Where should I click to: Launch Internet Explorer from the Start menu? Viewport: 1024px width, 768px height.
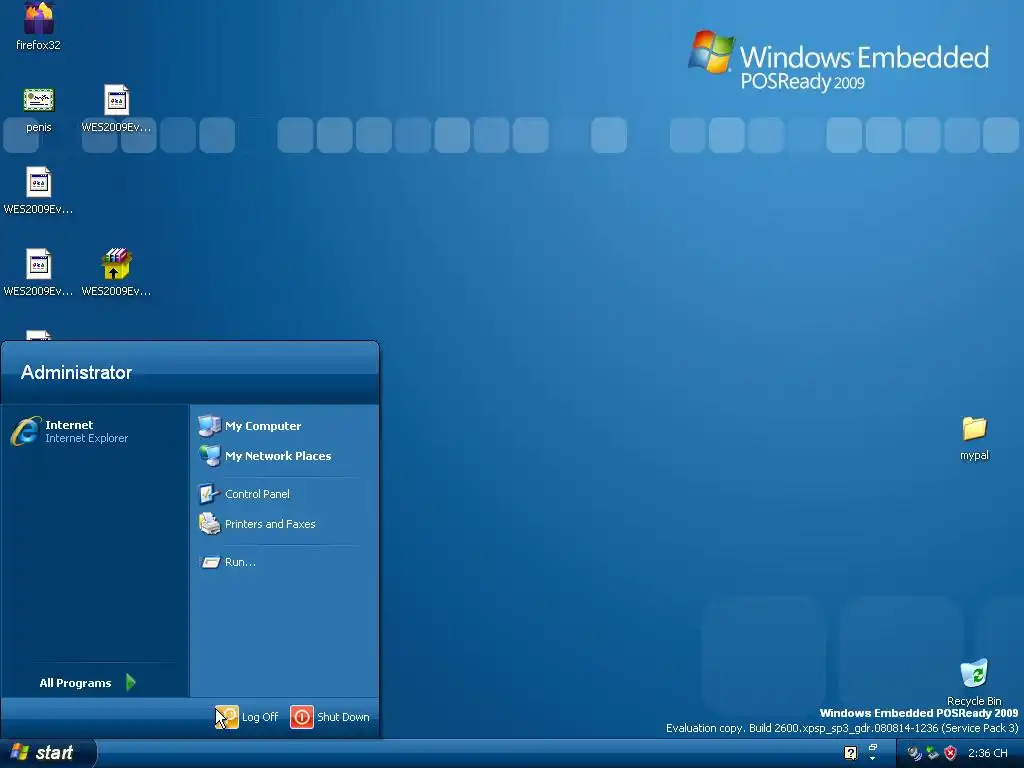point(95,431)
